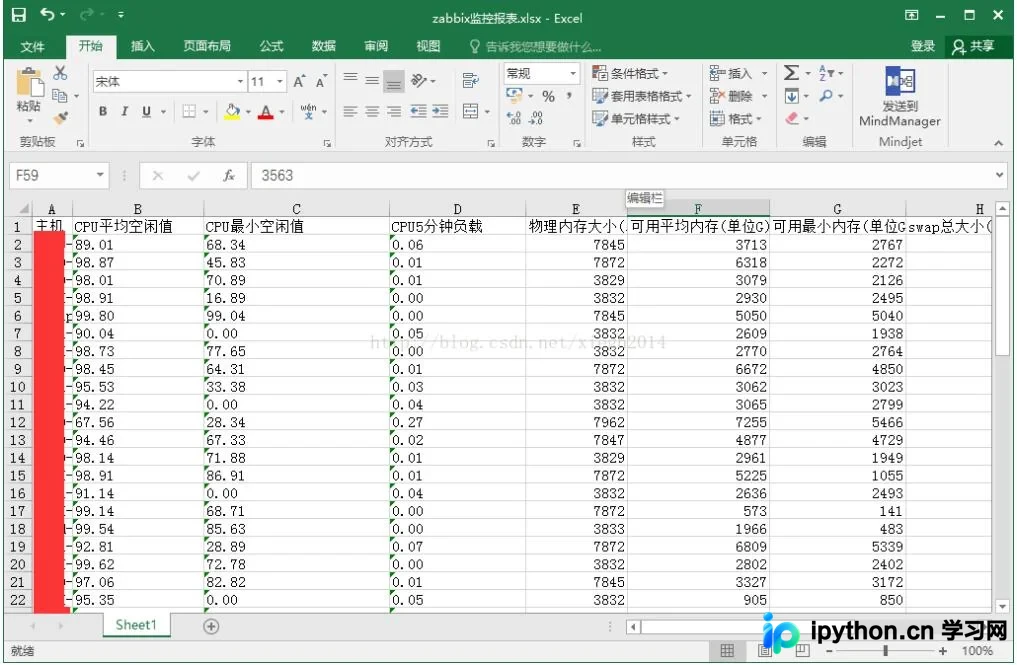
Task: Undo the last action
Action: 48,14
